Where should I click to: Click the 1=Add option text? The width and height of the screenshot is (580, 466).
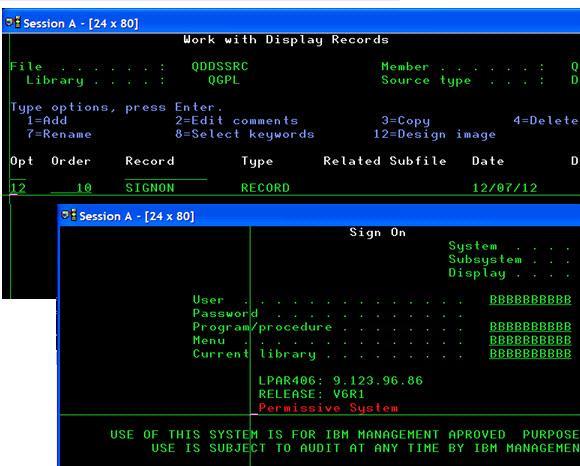tap(47, 121)
